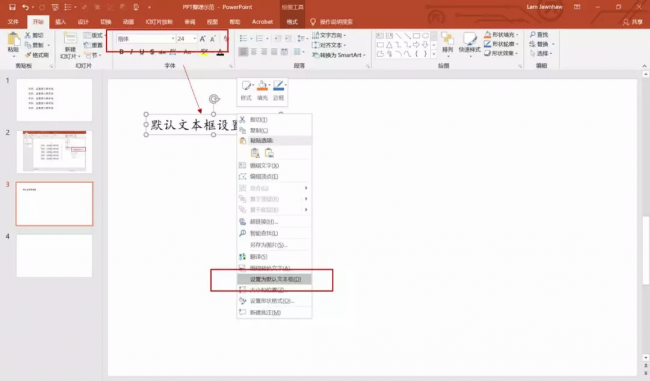The width and height of the screenshot is (650, 381).
Task: Expand the shapes gallery more arrow
Action: 434,54
